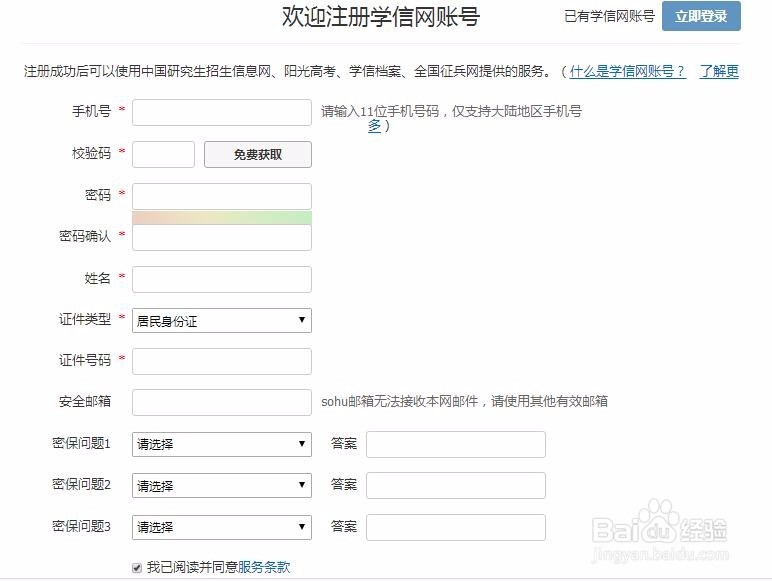This screenshot has height=581, width=772.
Task: Focus the 手机号 input field
Action: point(222,112)
